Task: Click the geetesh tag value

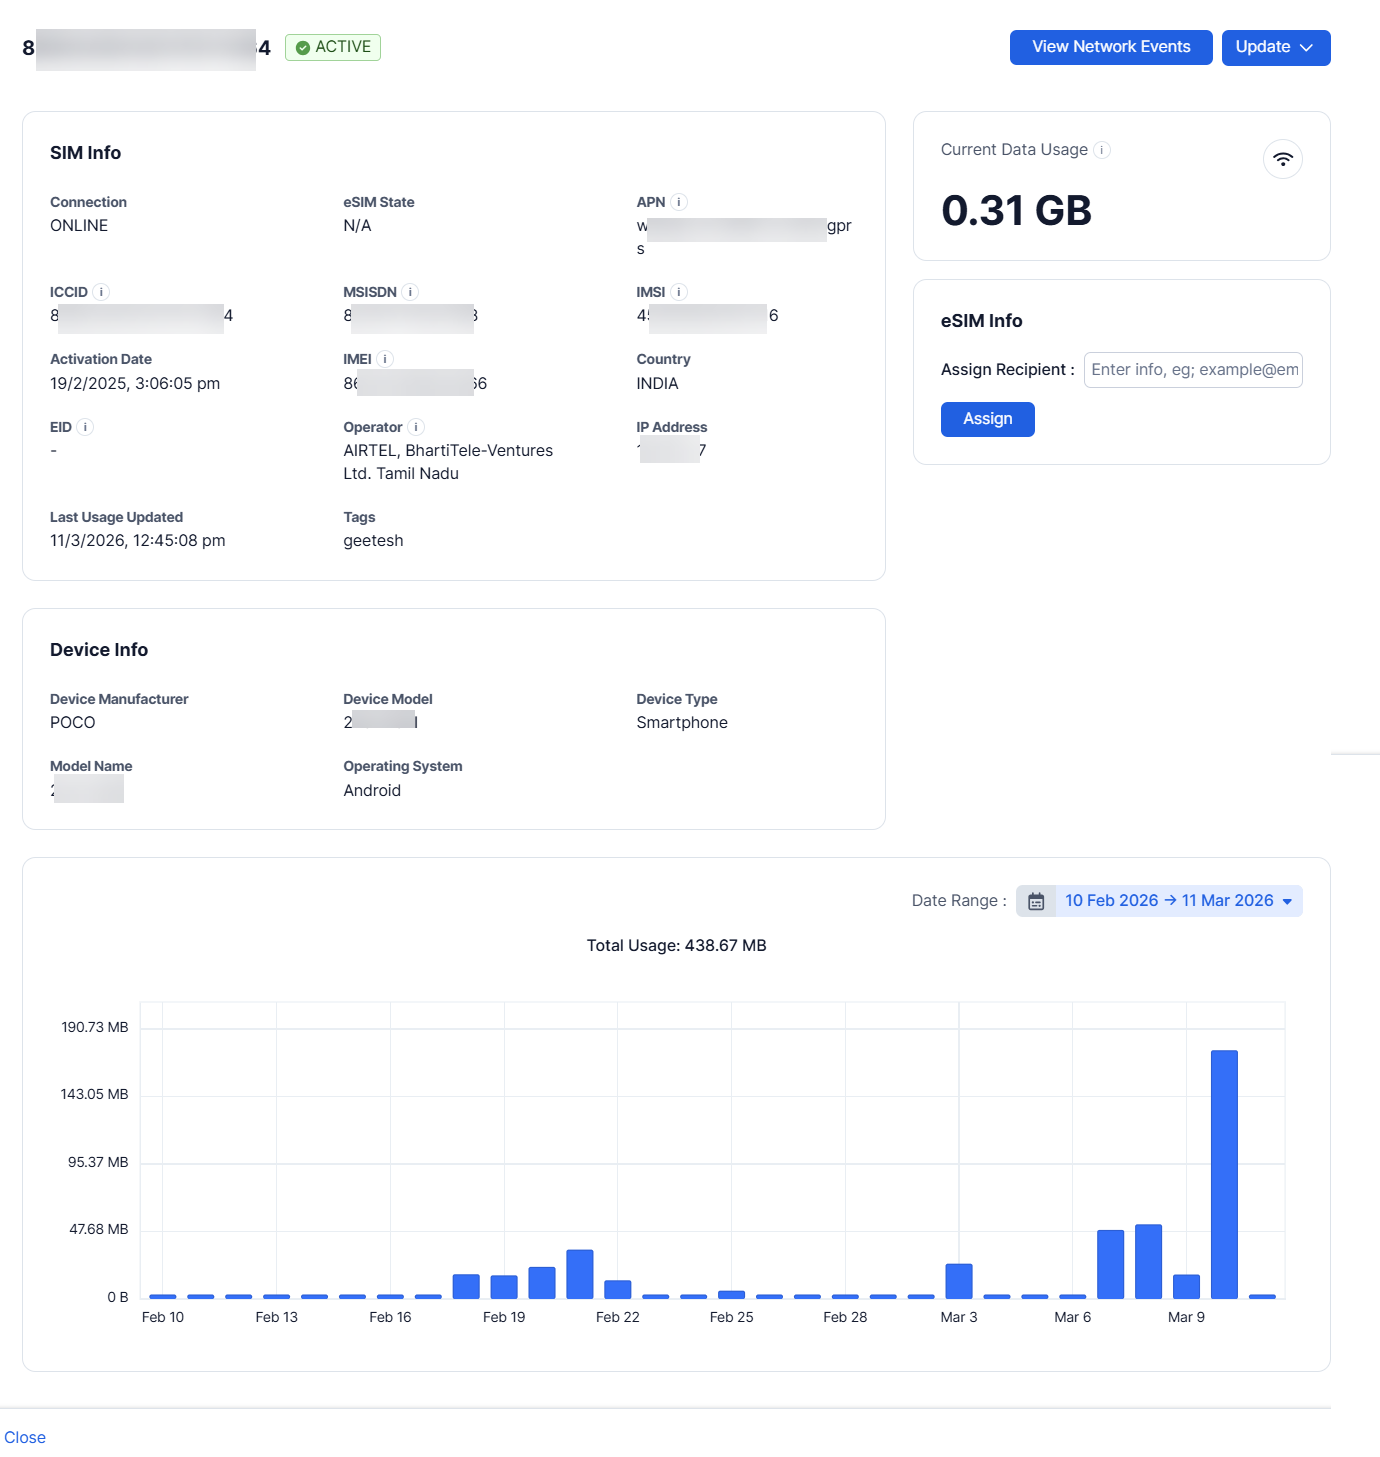Action: [x=373, y=541]
